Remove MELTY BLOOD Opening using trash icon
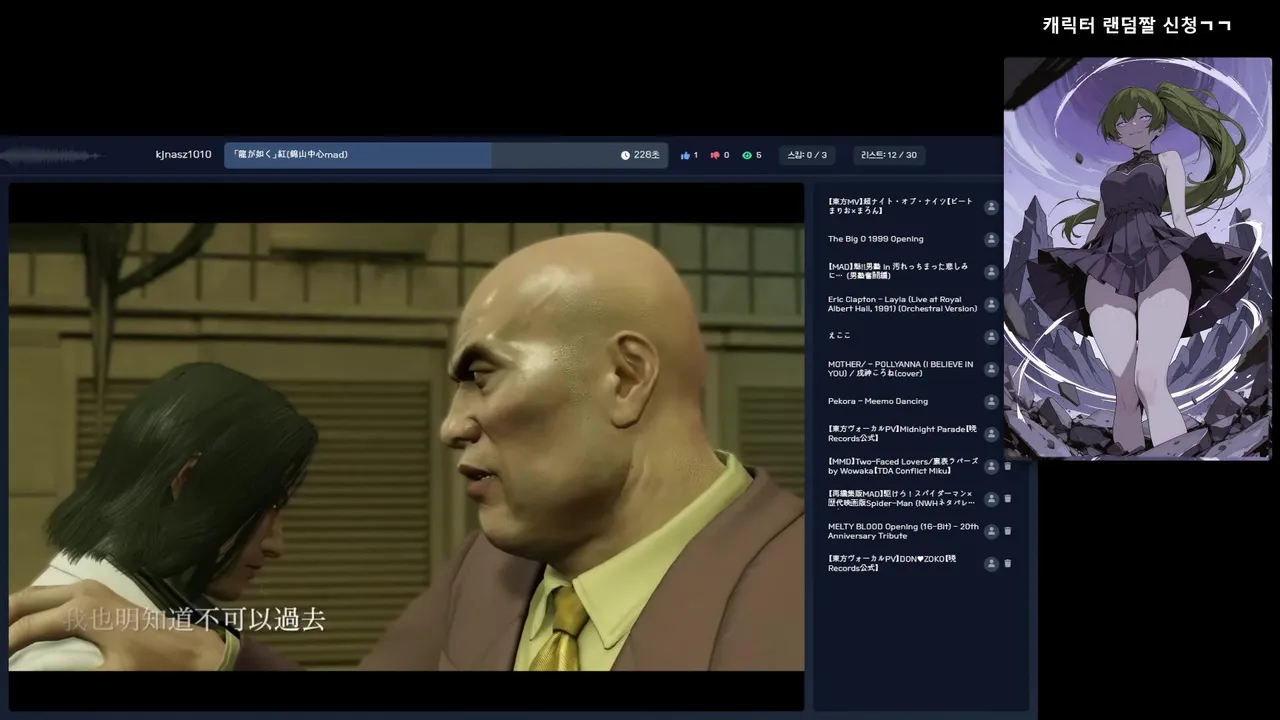Screen dimensions: 1280x720 coord(1008,531)
